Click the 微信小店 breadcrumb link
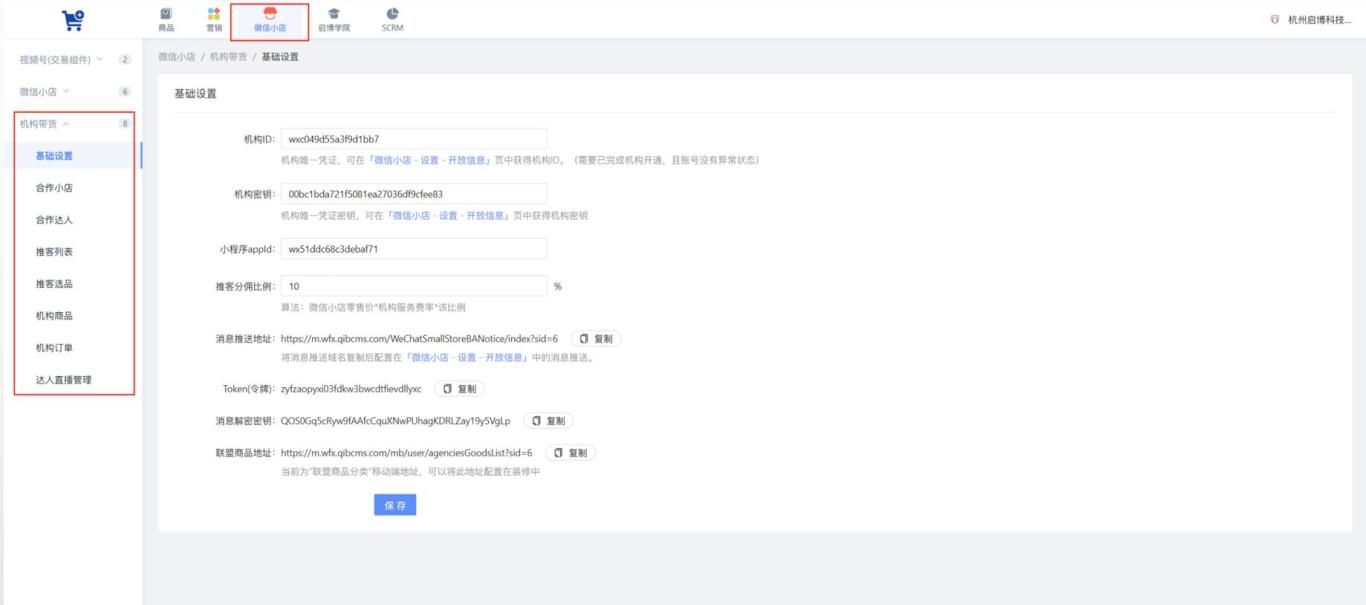Viewport: 1366px width, 605px height. [x=177, y=56]
